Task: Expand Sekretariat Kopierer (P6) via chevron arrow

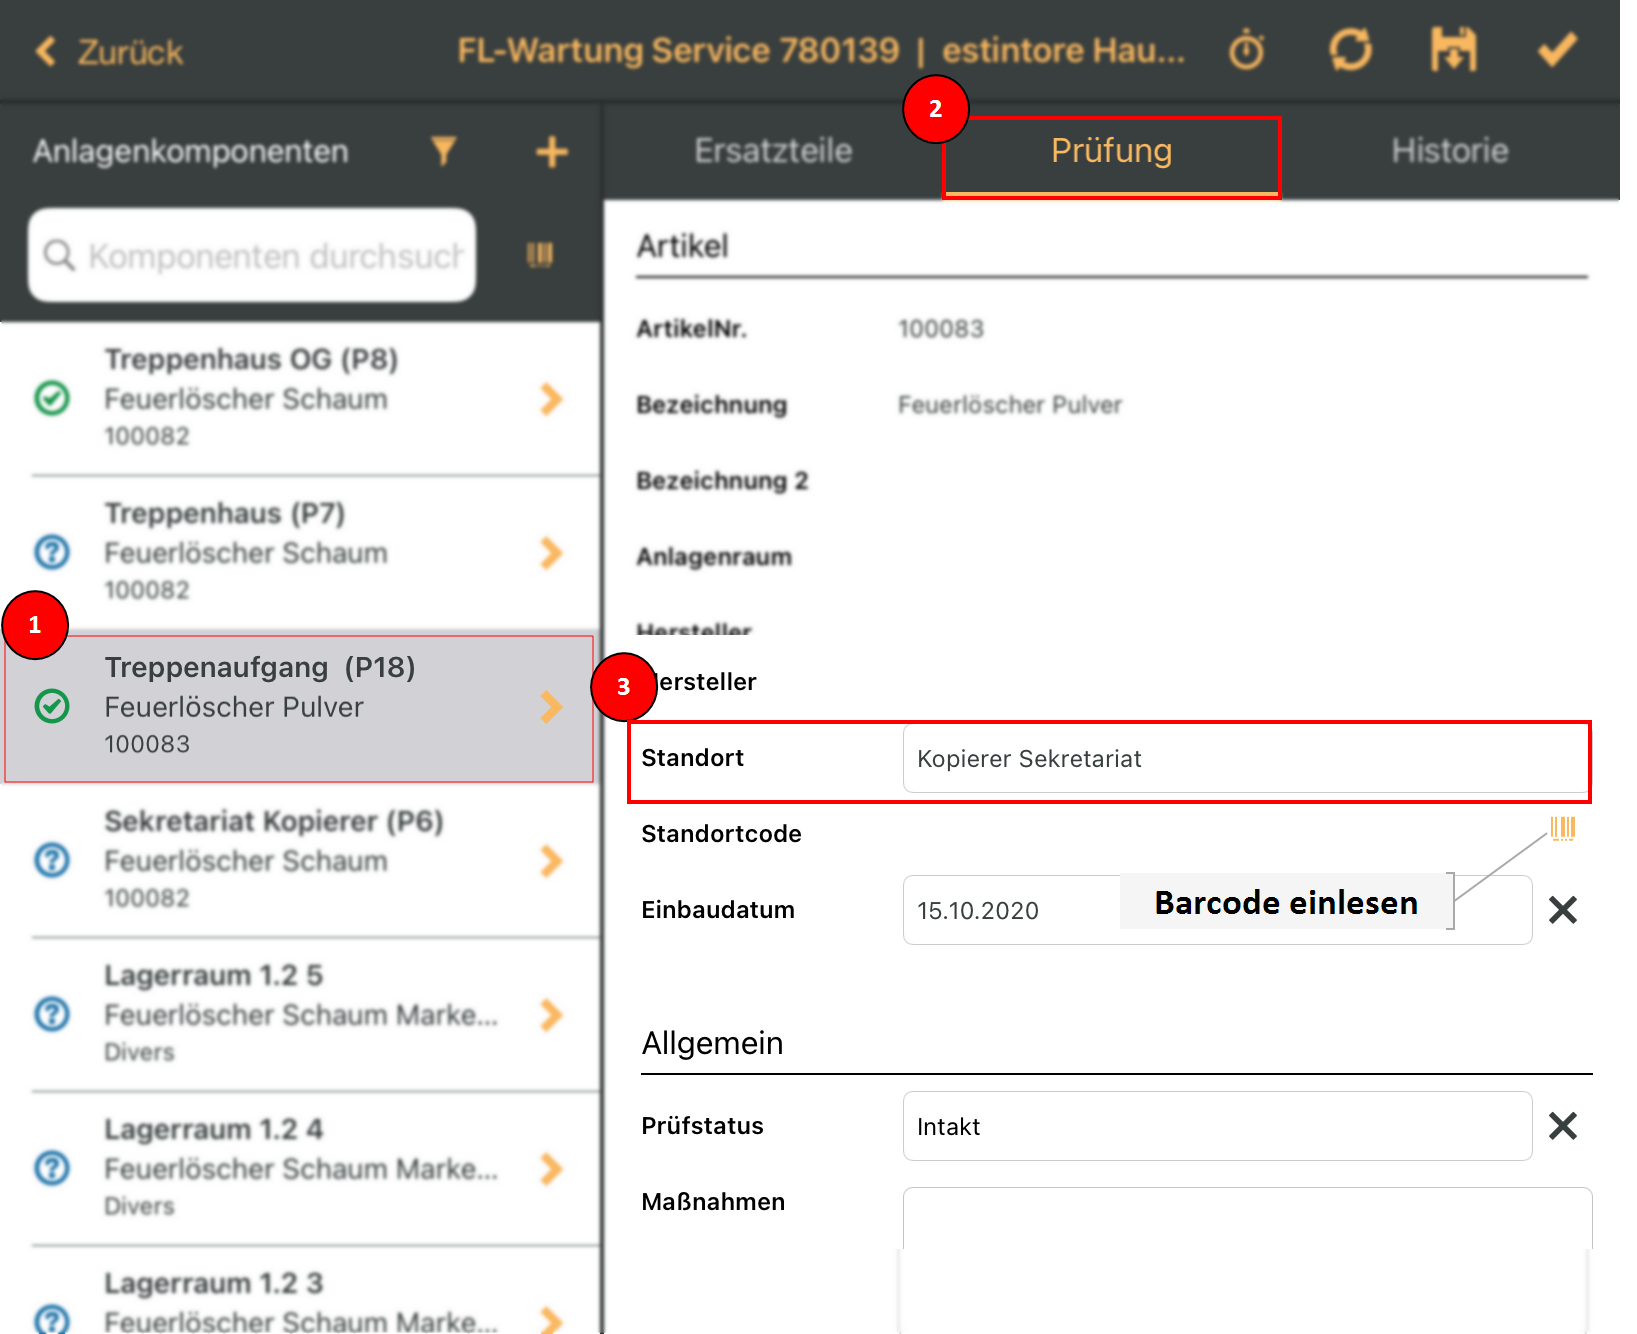Action: (551, 860)
